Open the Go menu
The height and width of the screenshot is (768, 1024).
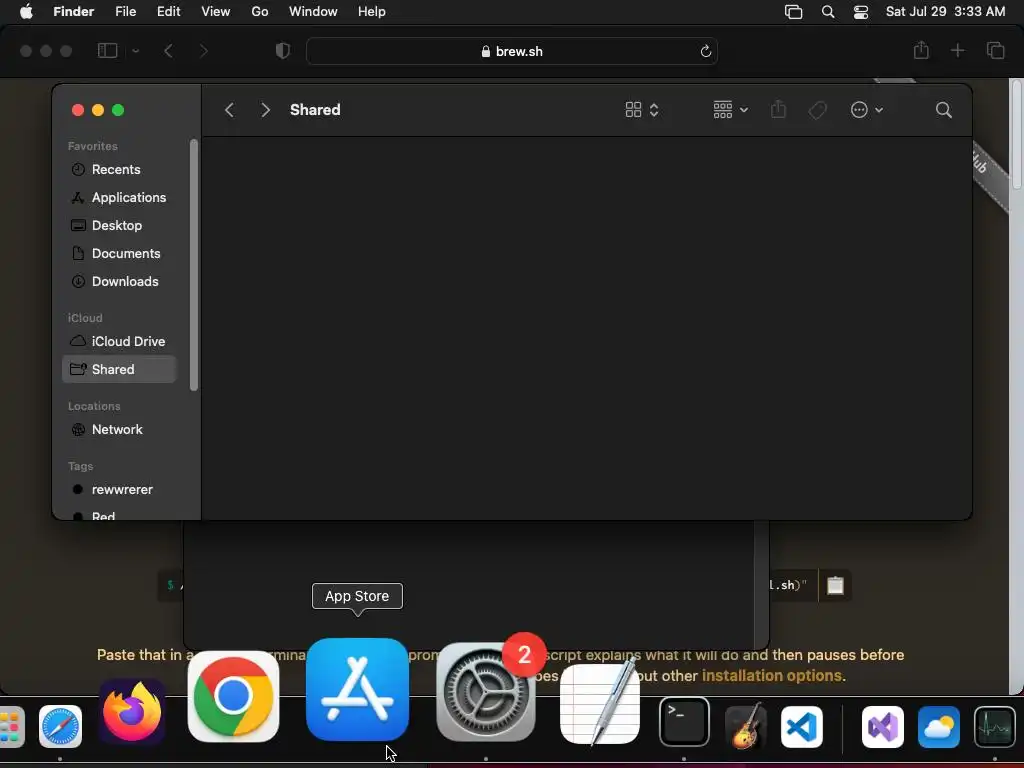pyautogui.click(x=260, y=12)
